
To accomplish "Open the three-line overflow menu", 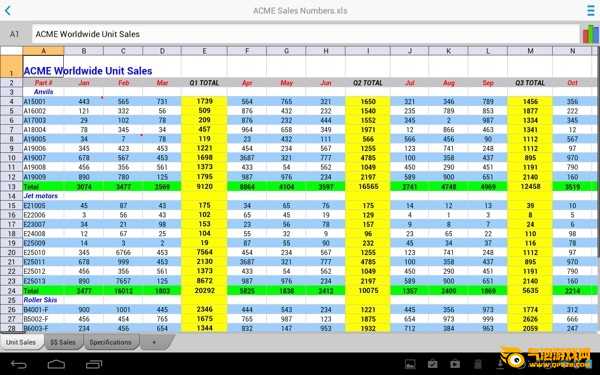I will tap(591, 10).
